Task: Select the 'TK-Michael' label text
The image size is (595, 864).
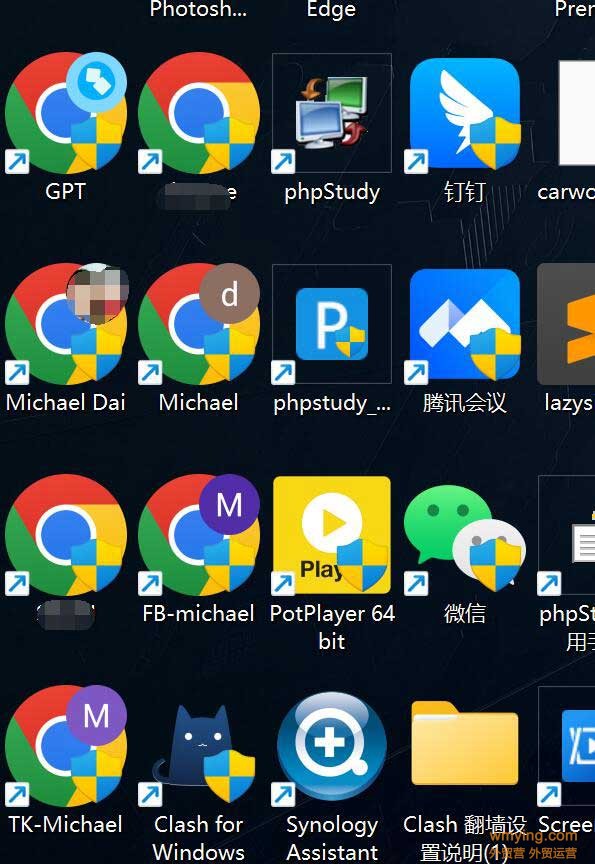Action: click(66, 824)
